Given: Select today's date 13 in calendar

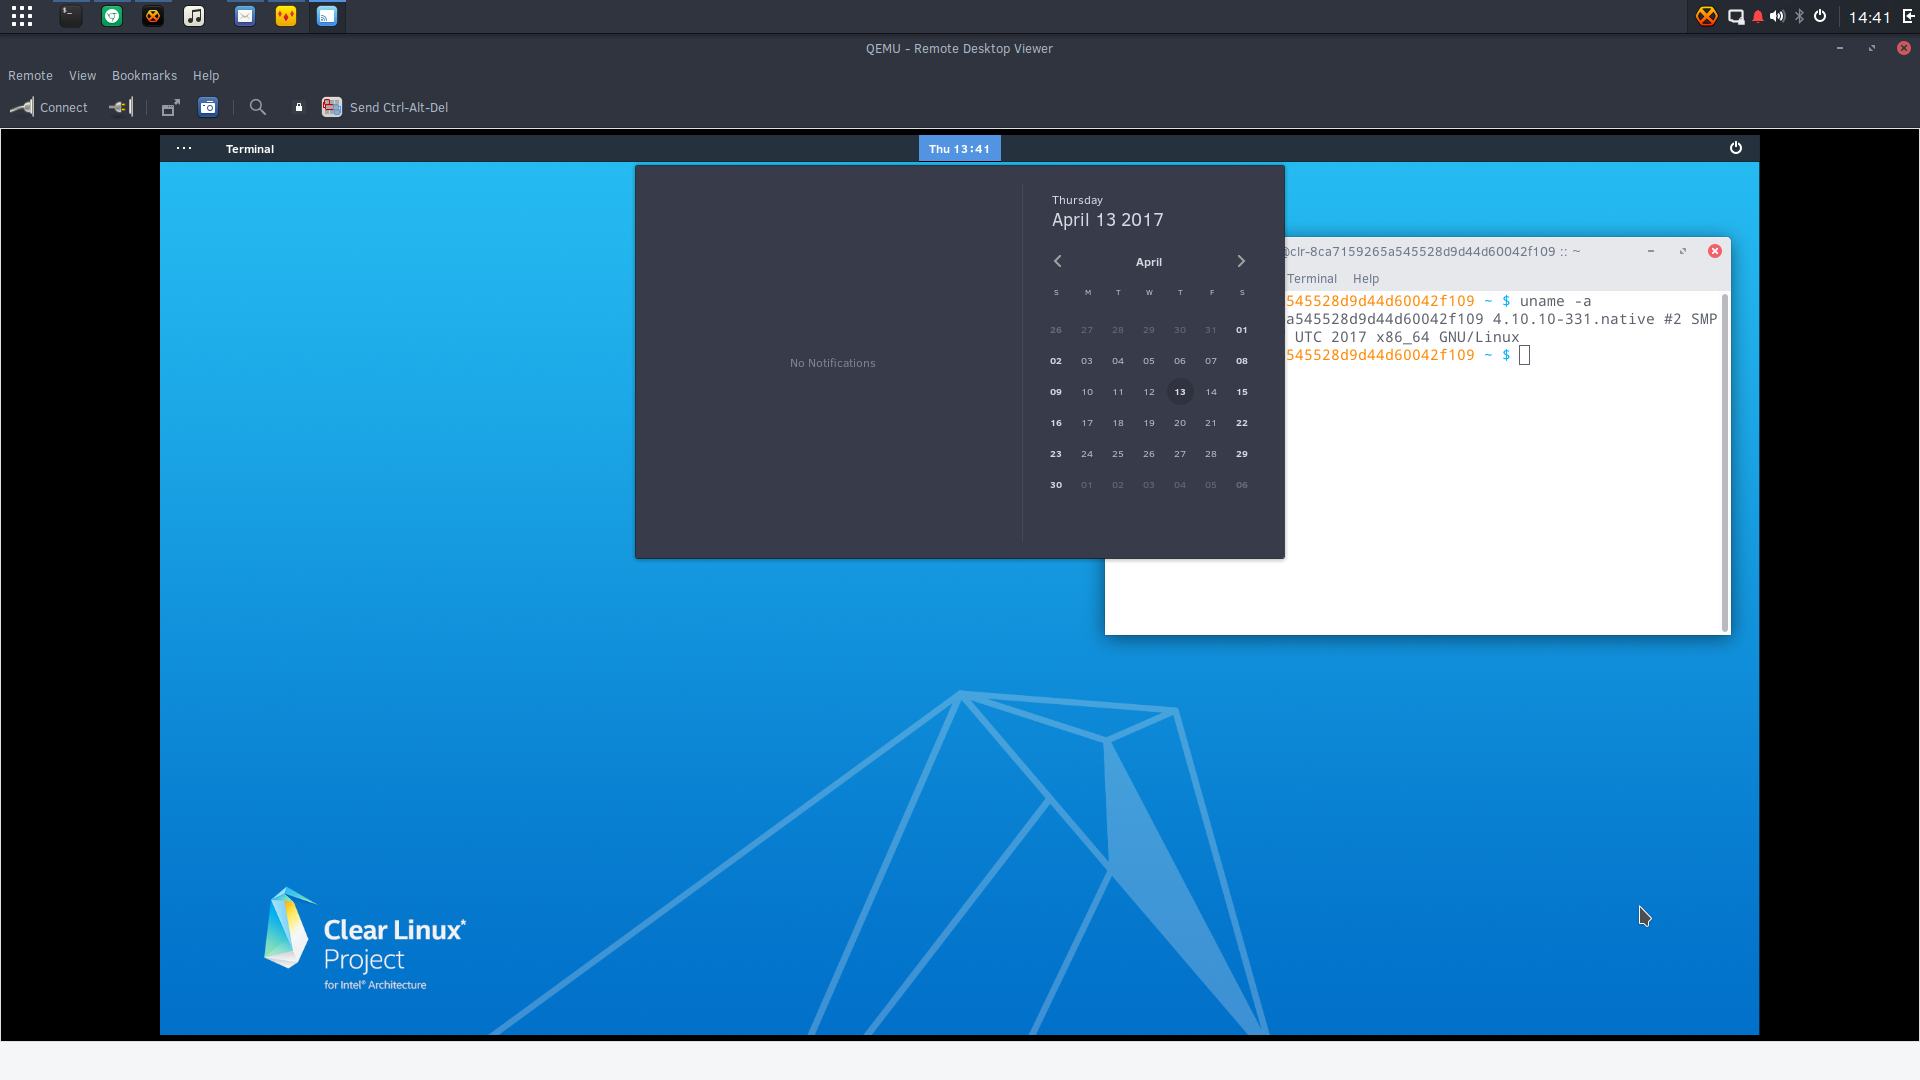Looking at the screenshot, I should click(1180, 392).
